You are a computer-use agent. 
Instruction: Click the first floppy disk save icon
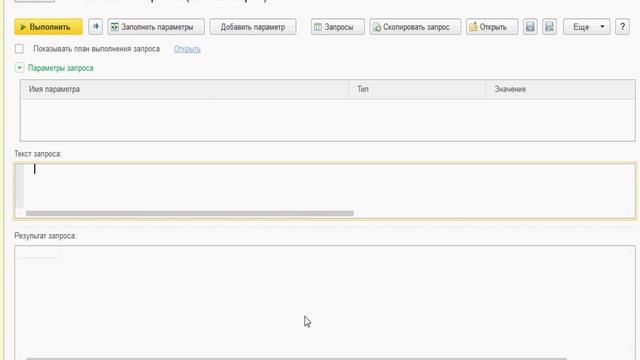[530, 27]
